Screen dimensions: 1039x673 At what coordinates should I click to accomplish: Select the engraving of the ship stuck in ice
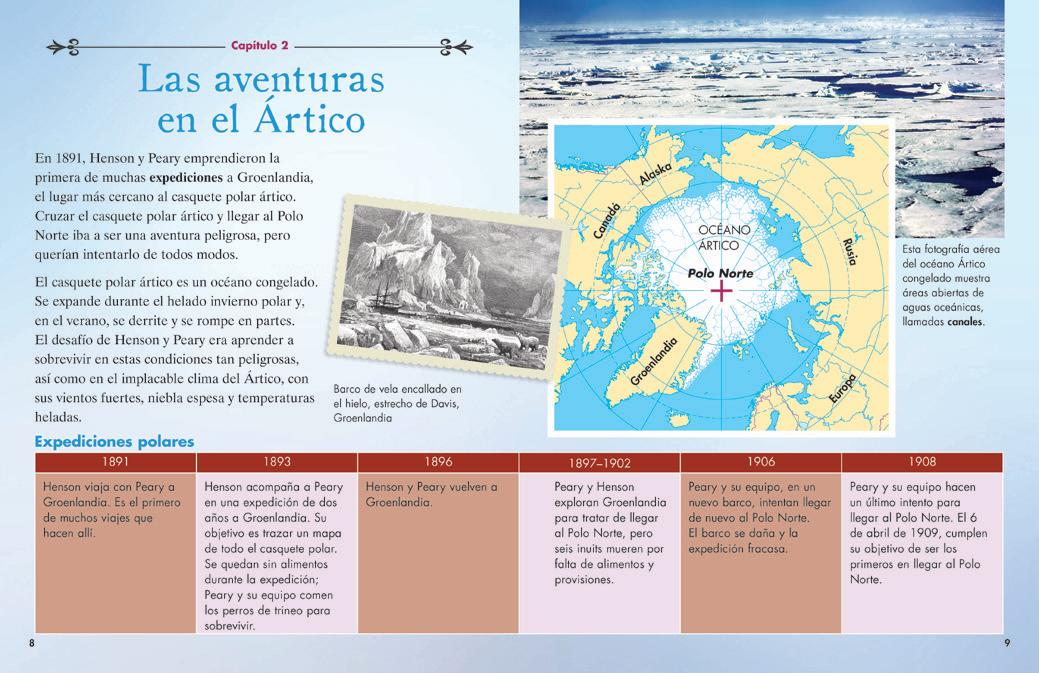(x=445, y=287)
